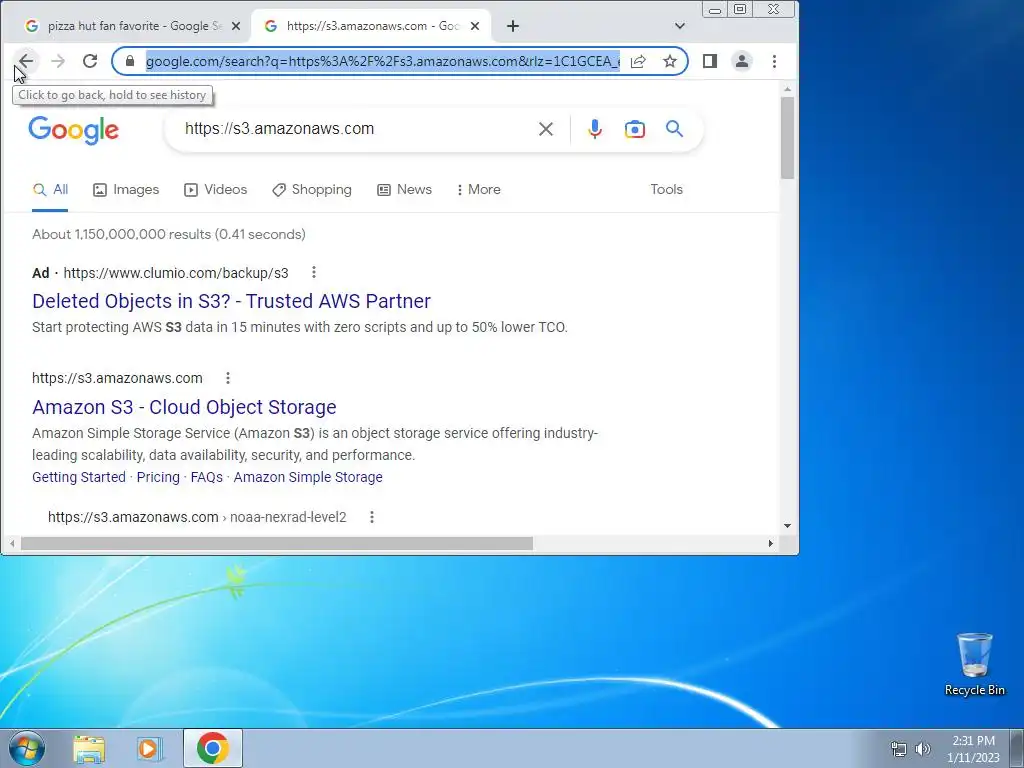Switch to Images results
Screen dimensions: 1024x768
click(126, 189)
